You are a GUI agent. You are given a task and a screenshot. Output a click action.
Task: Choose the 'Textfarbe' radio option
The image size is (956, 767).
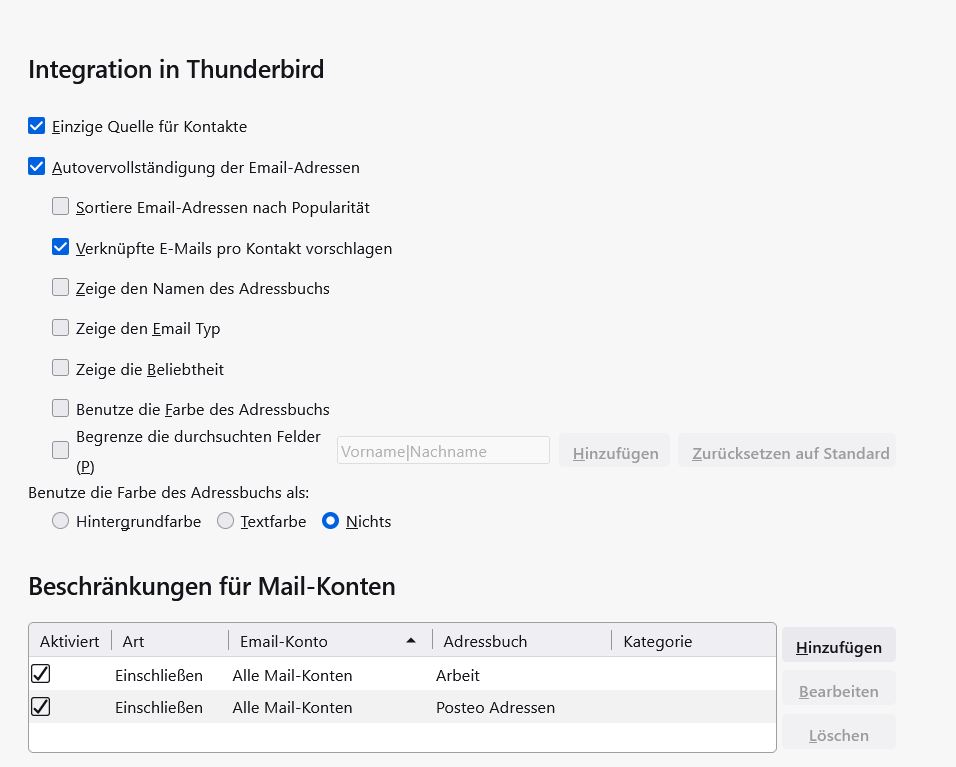pyautogui.click(x=226, y=521)
